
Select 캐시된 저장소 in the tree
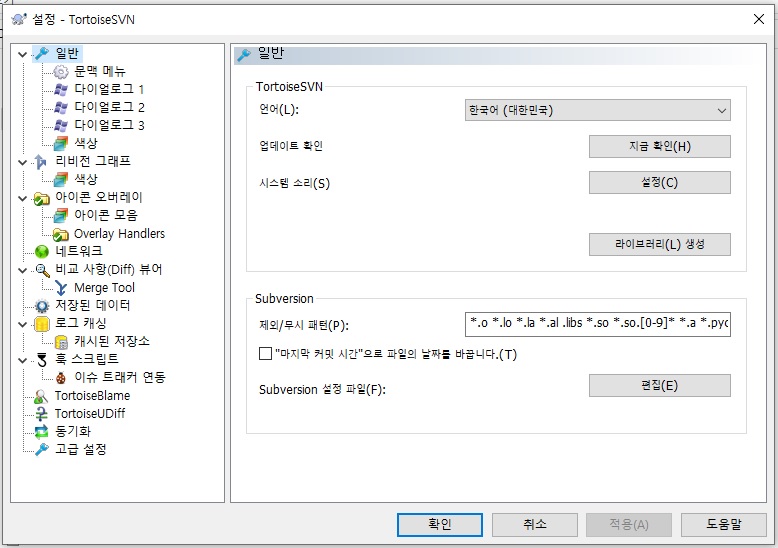coord(112,341)
